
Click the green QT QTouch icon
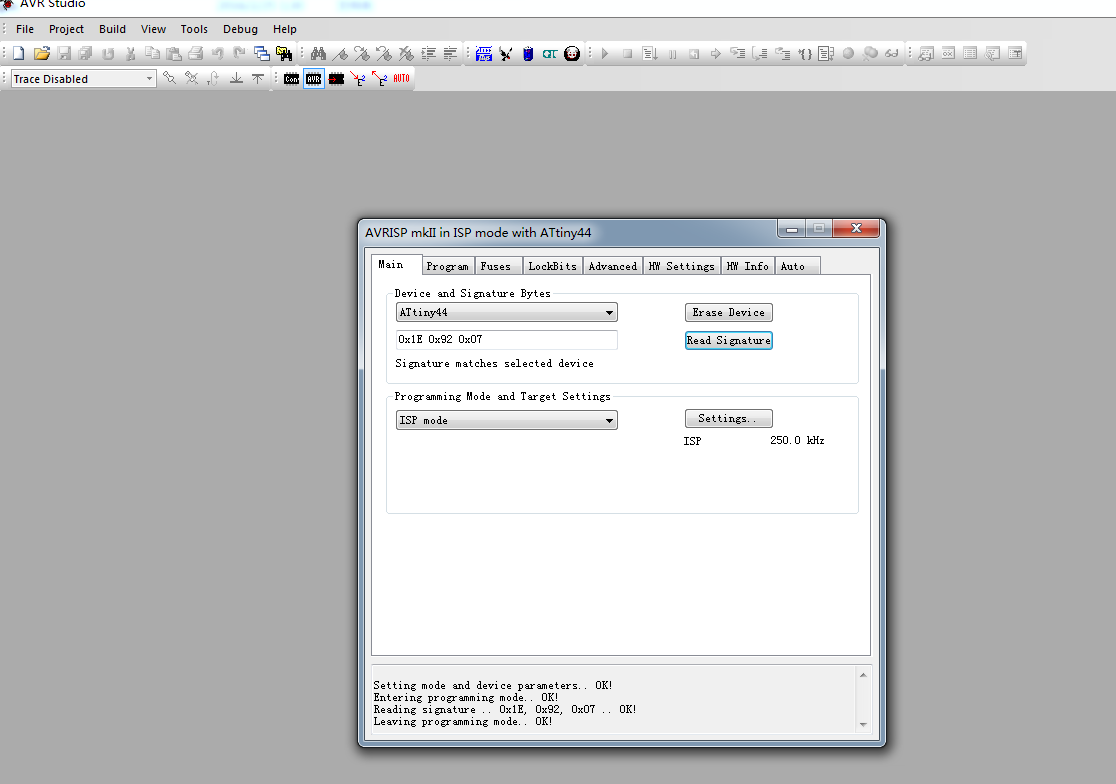point(550,53)
